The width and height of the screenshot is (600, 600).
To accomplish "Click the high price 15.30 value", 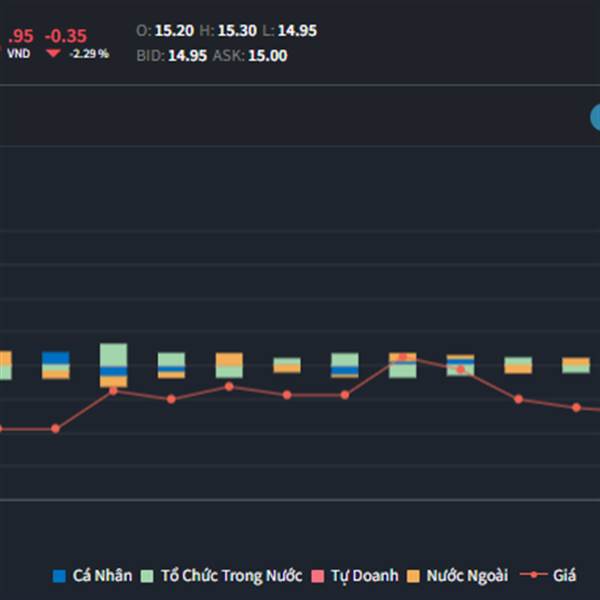I will (x=237, y=31).
